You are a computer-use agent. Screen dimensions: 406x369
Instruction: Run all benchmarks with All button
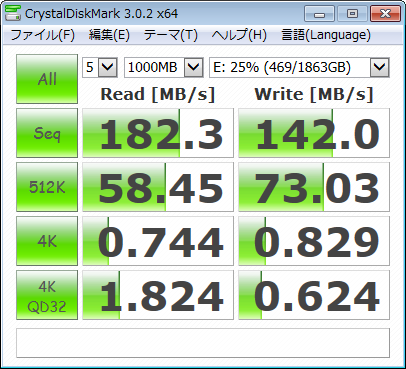click(47, 79)
